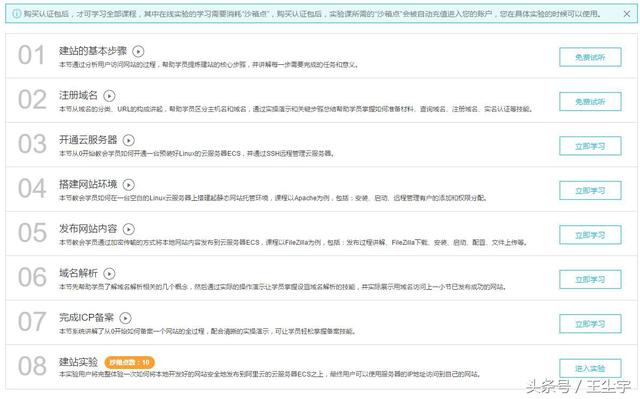This screenshot has height=399, width=640.
Task: Click the notice banner message about 认证包
Action: tap(313, 14)
